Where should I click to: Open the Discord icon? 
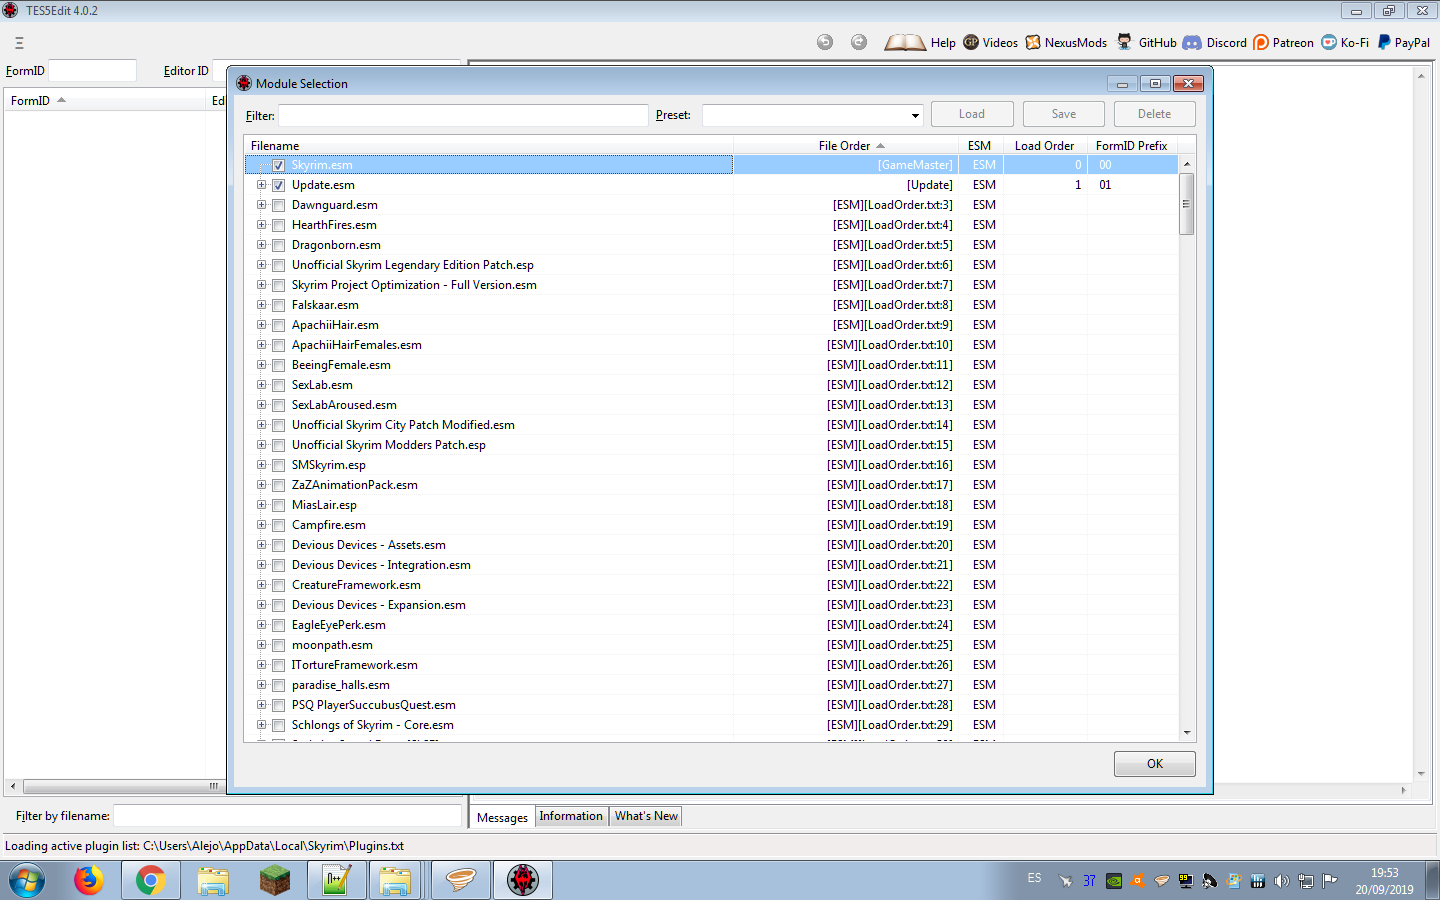(x=1192, y=42)
